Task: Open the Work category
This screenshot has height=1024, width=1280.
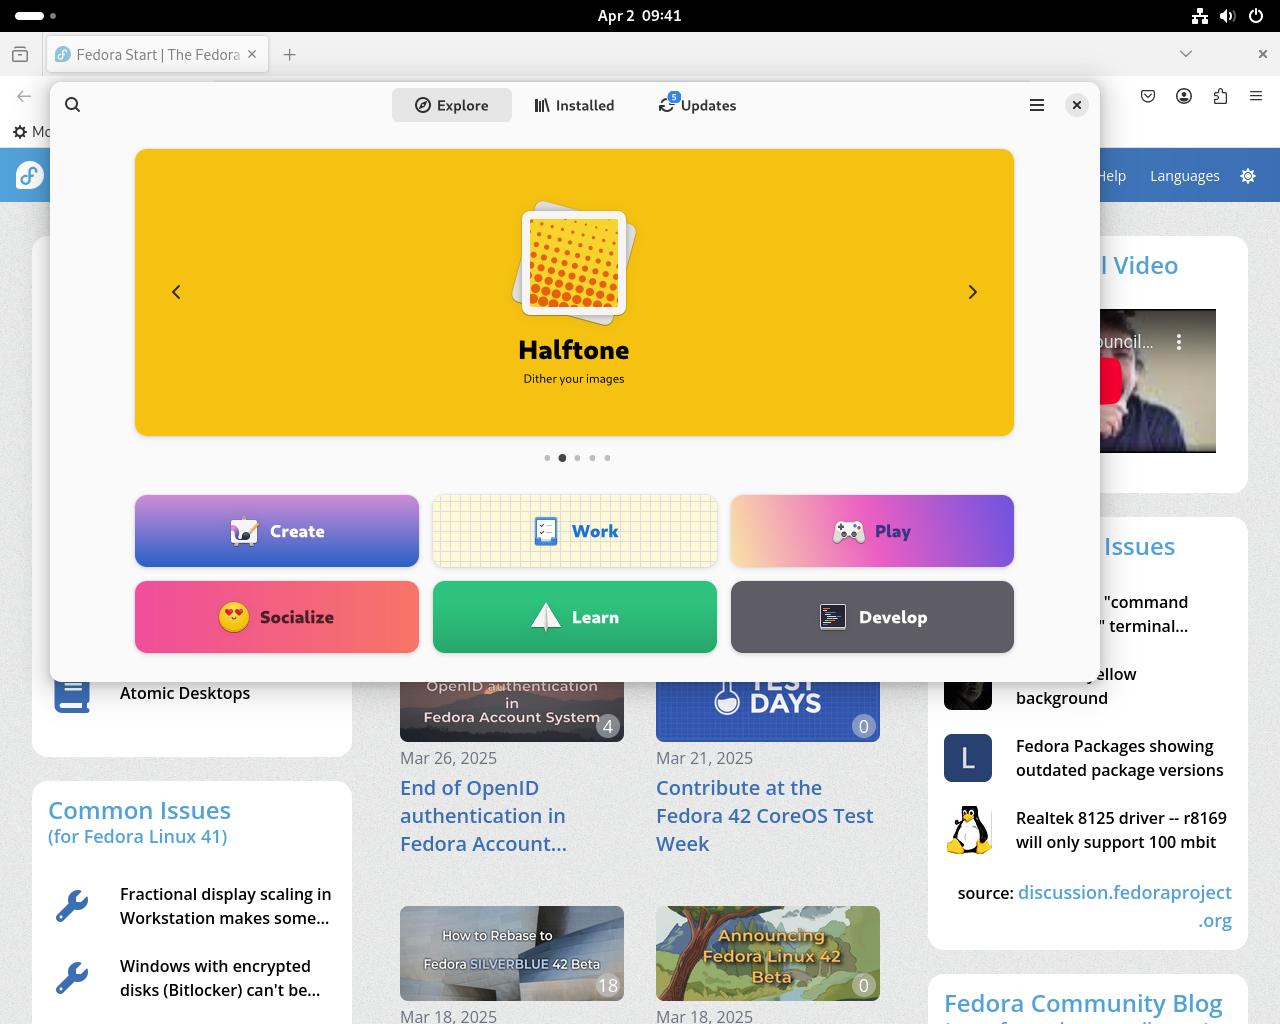Action: point(575,531)
